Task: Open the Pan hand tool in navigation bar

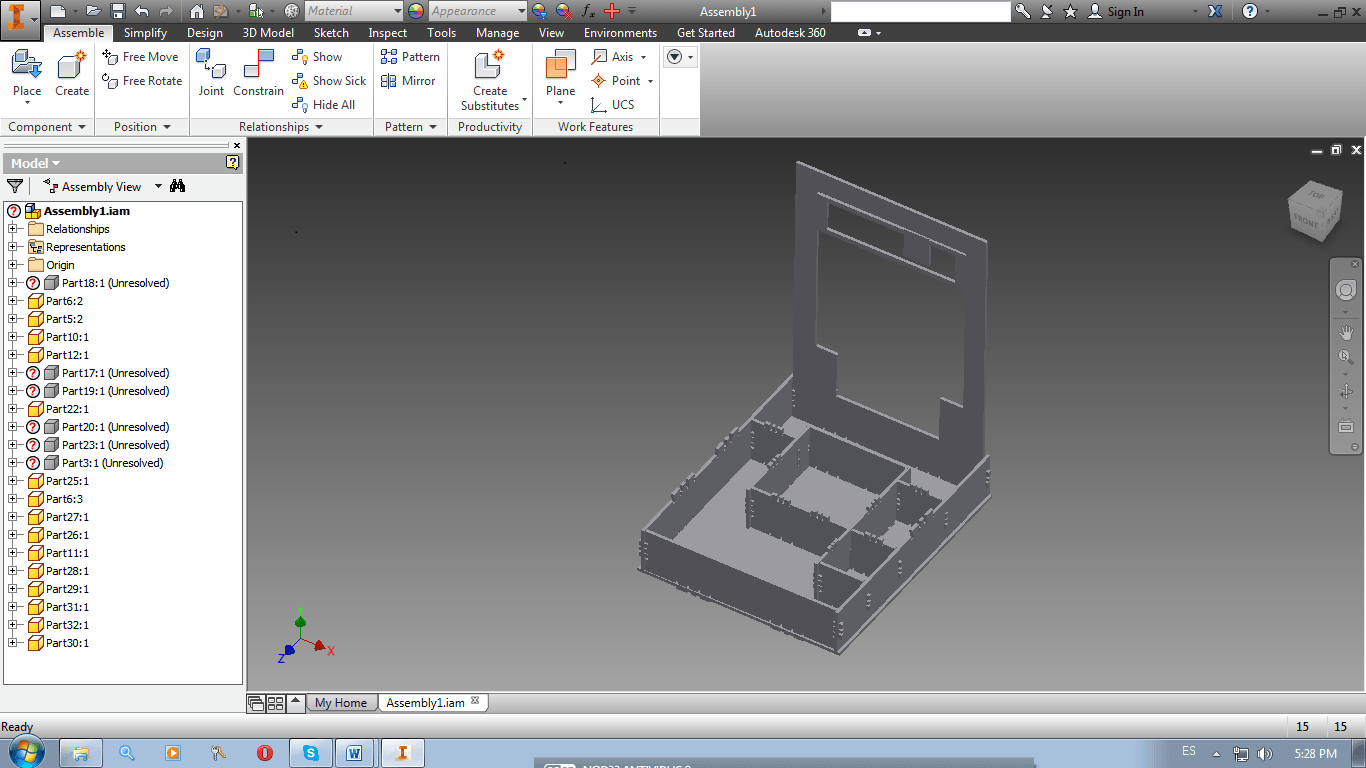Action: click(1346, 332)
